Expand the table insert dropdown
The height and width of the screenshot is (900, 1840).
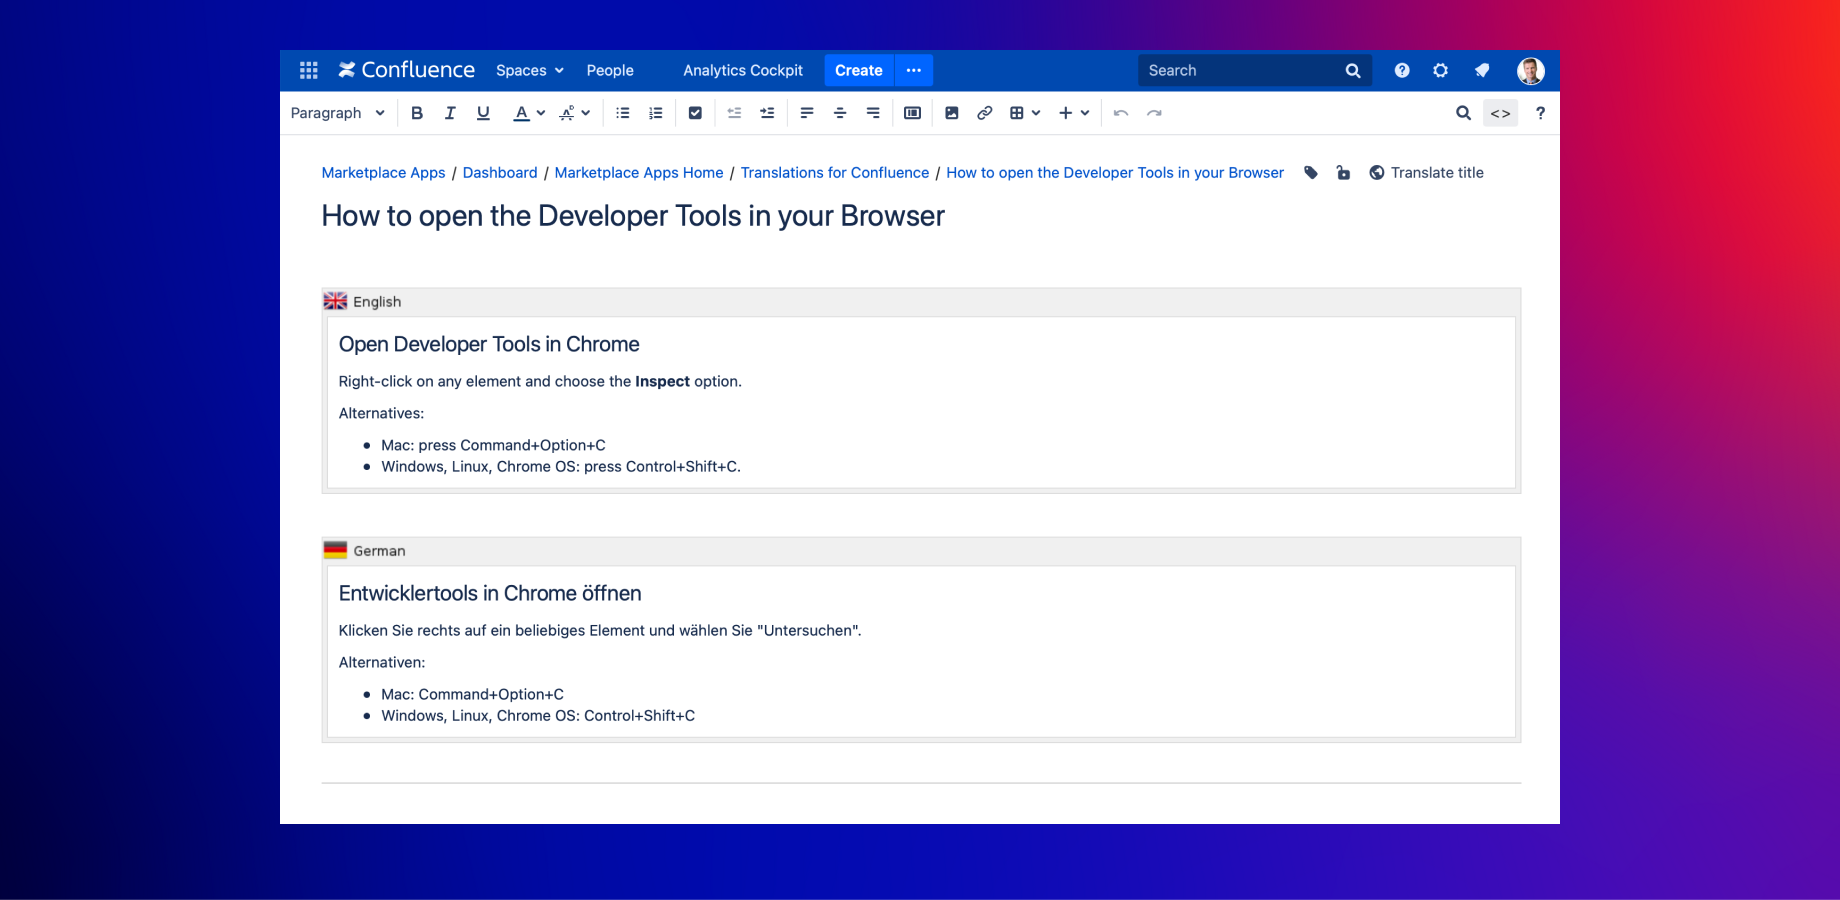(1025, 113)
